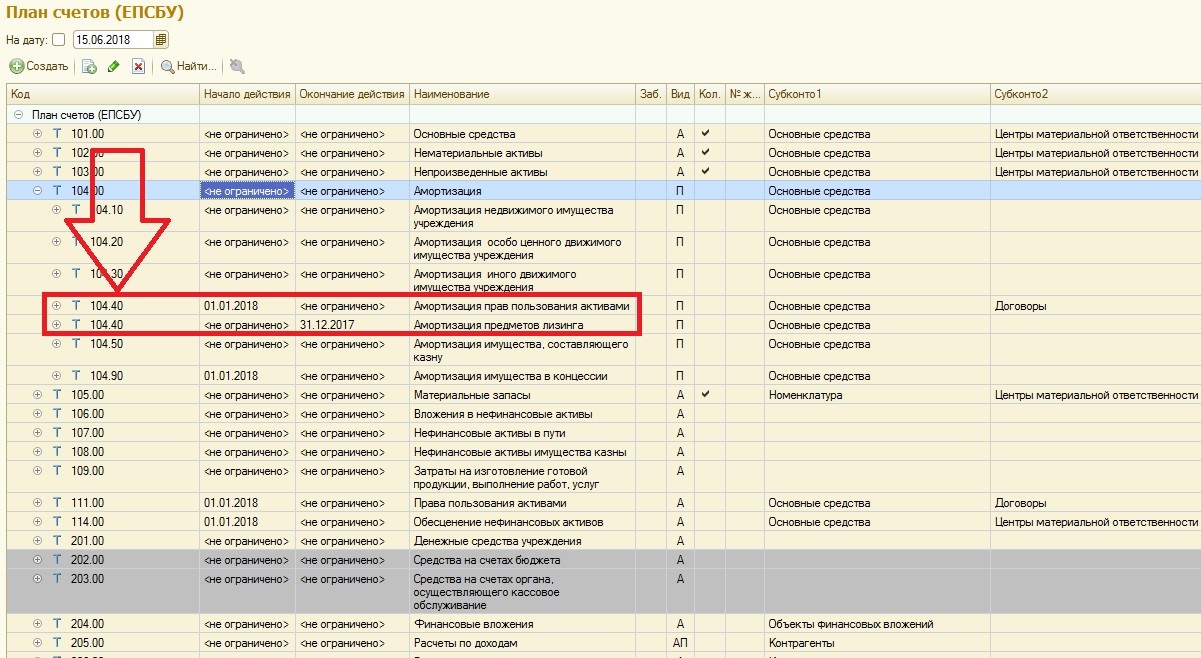Click the date input field 15.06.2018
Viewport: 1201px width, 658px height.
point(113,40)
